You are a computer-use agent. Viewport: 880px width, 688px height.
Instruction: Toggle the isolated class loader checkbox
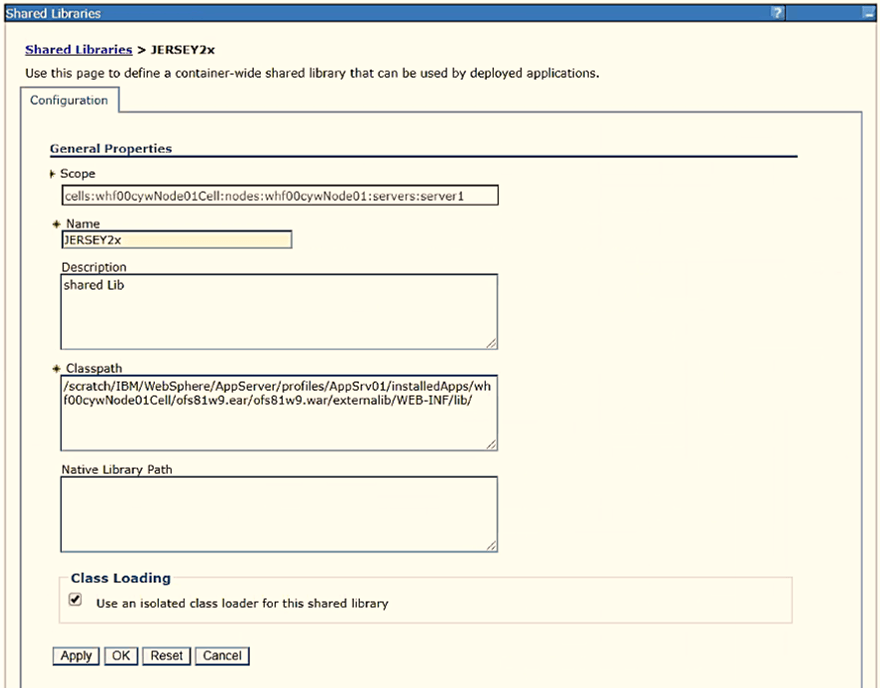click(x=75, y=599)
